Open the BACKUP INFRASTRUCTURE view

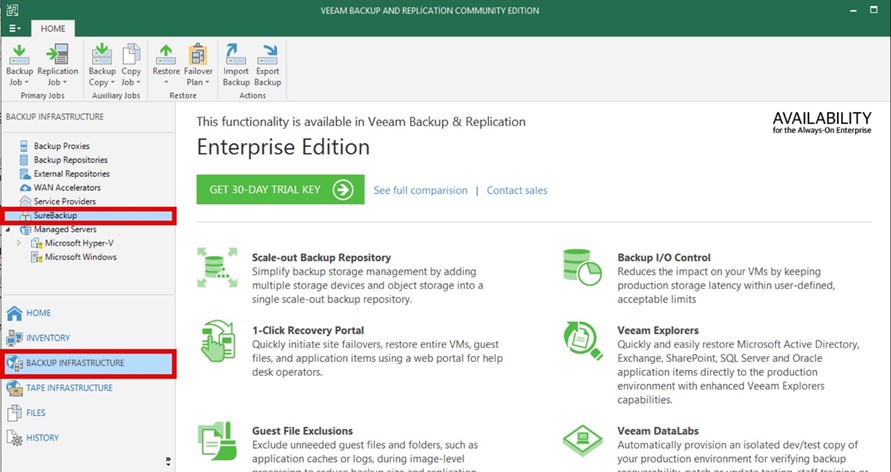[x=88, y=363]
